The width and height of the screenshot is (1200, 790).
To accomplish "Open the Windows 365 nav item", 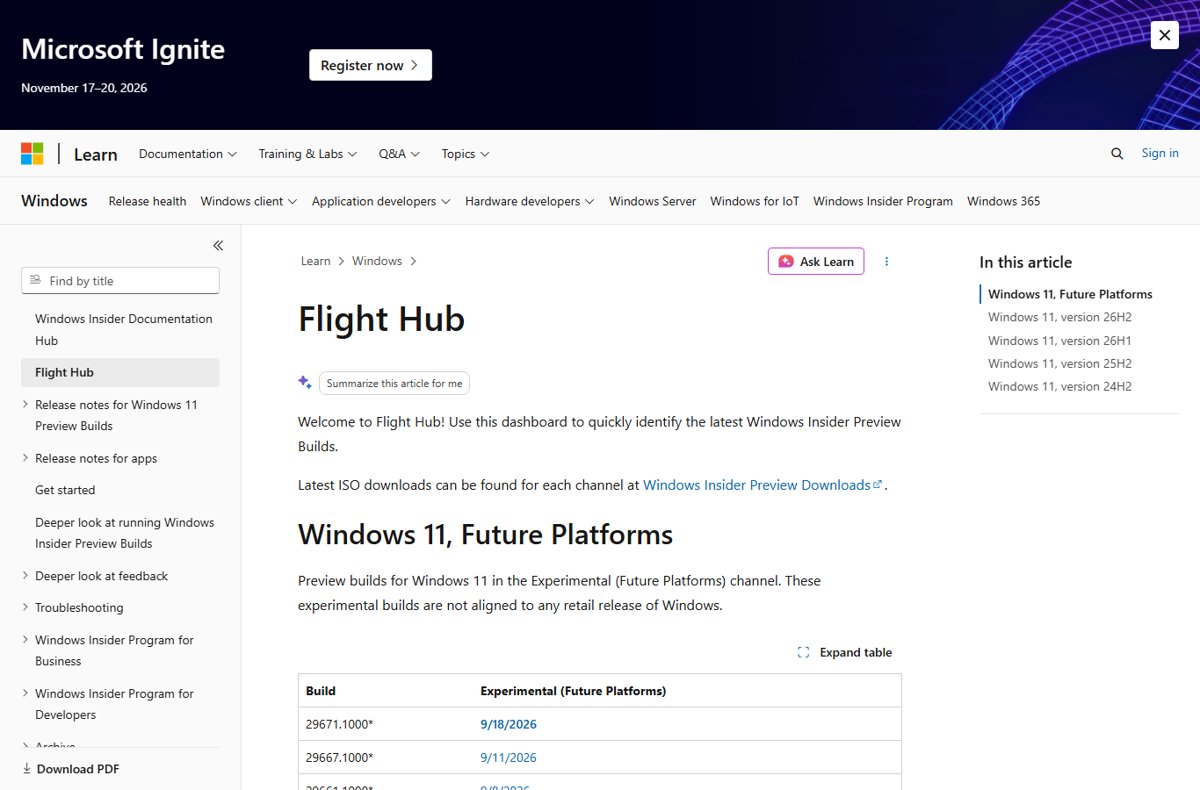I will pyautogui.click(x=1003, y=201).
